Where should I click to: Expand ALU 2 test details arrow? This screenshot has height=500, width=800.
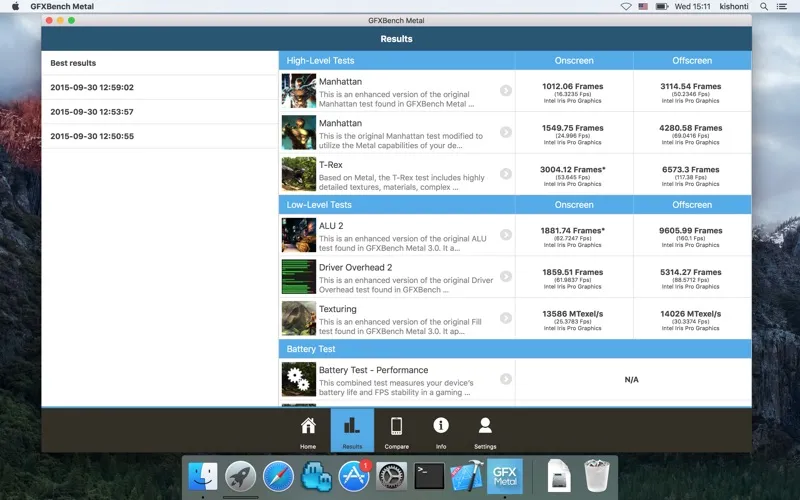pos(506,234)
